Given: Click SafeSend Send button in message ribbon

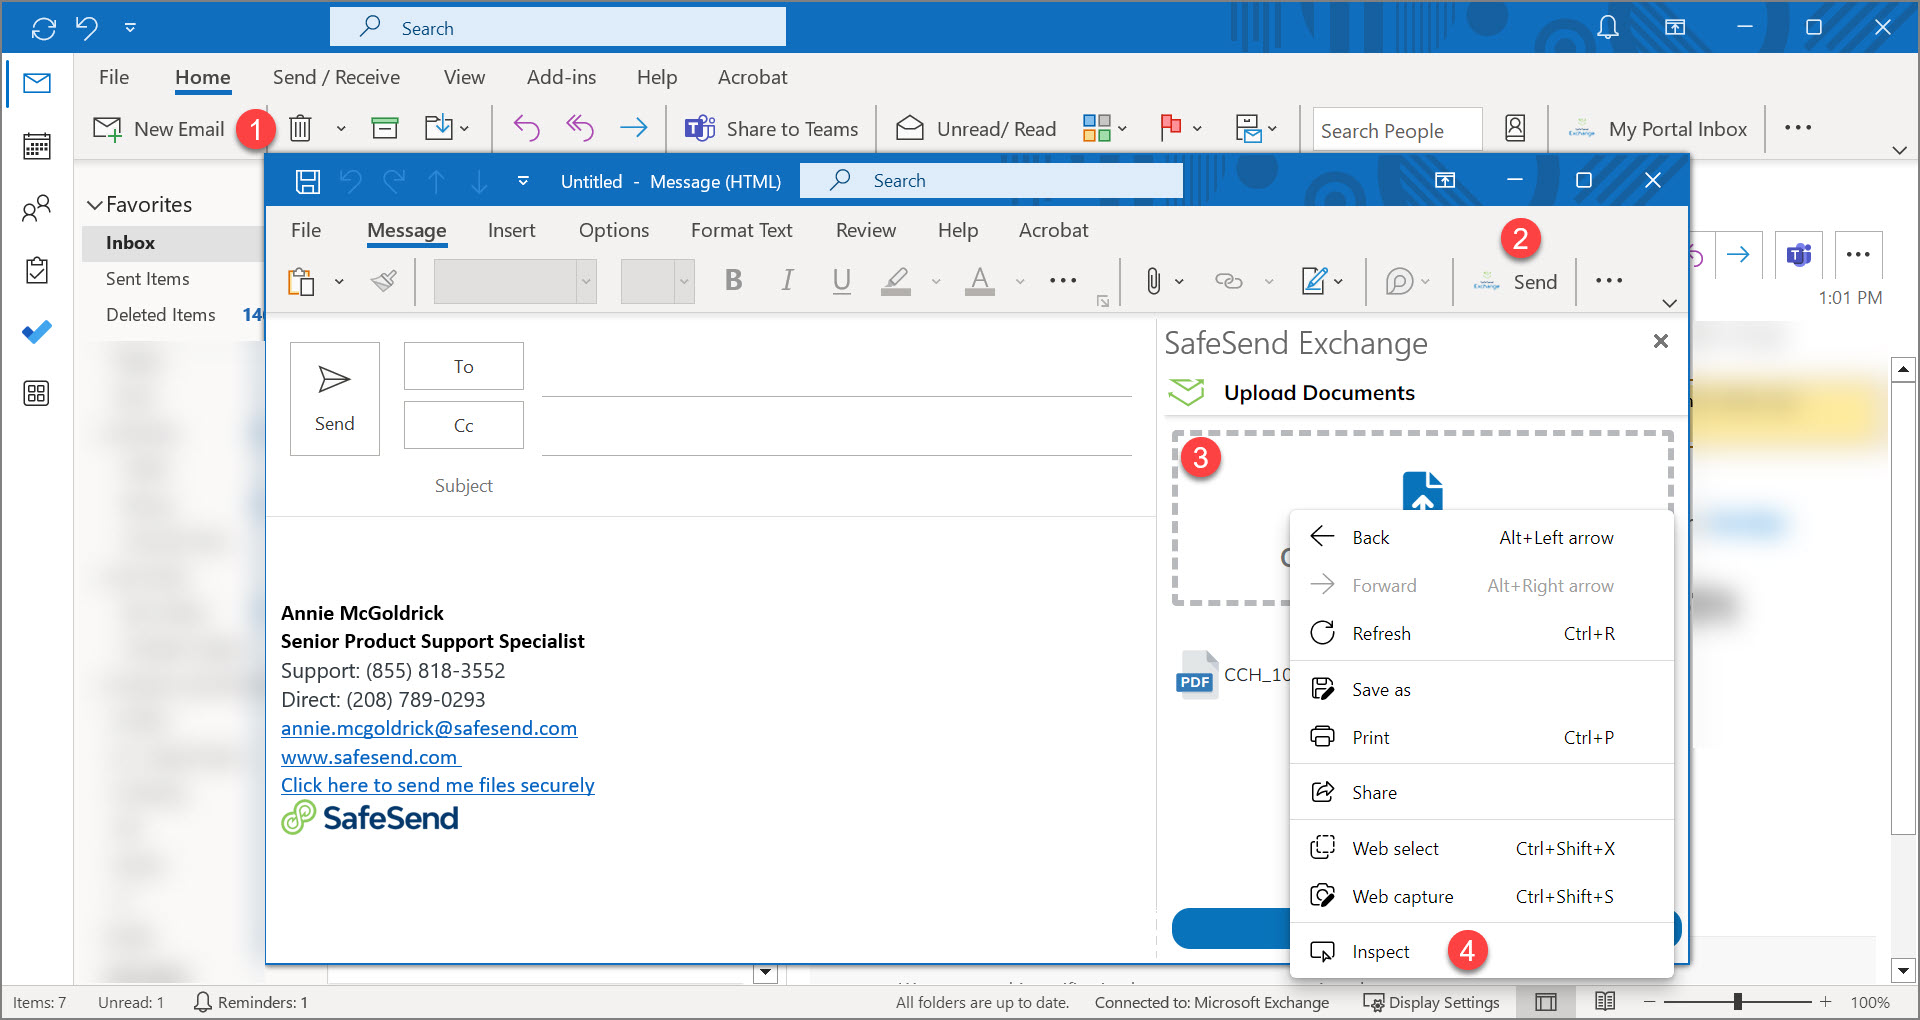Looking at the screenshot, I should point(1515,282).
